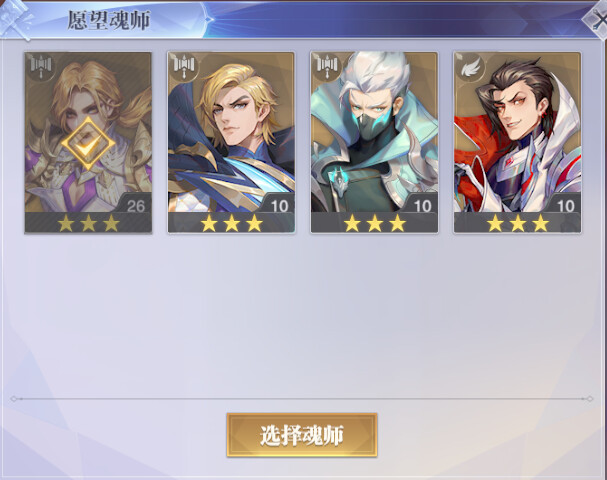Click the class icon on blonde card

click(184, 66)
